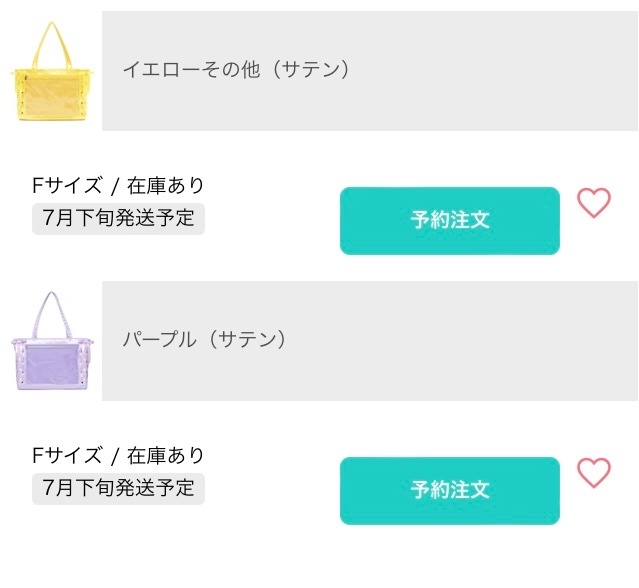Tap the purple bag's handle in thumbnail
The image size is (639, 588).
51,315
